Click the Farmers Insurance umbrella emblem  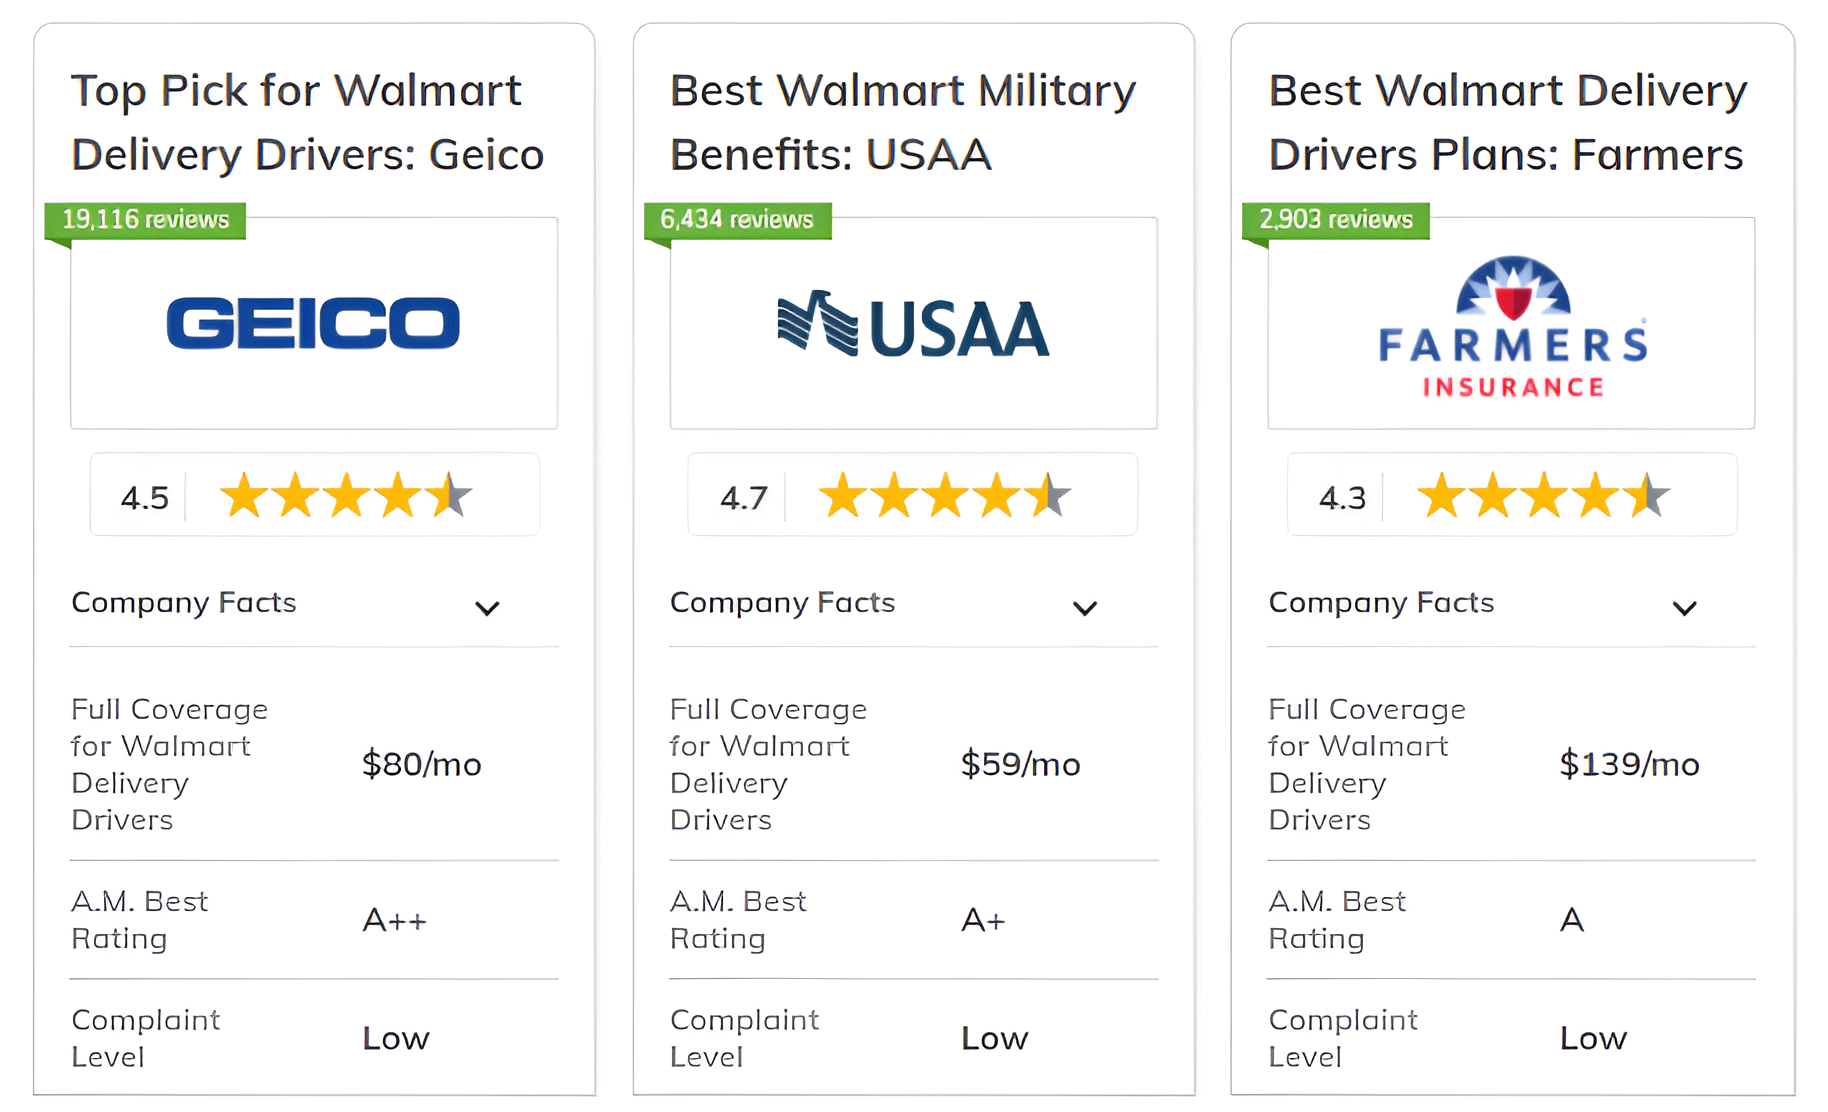click(1511, 288)
